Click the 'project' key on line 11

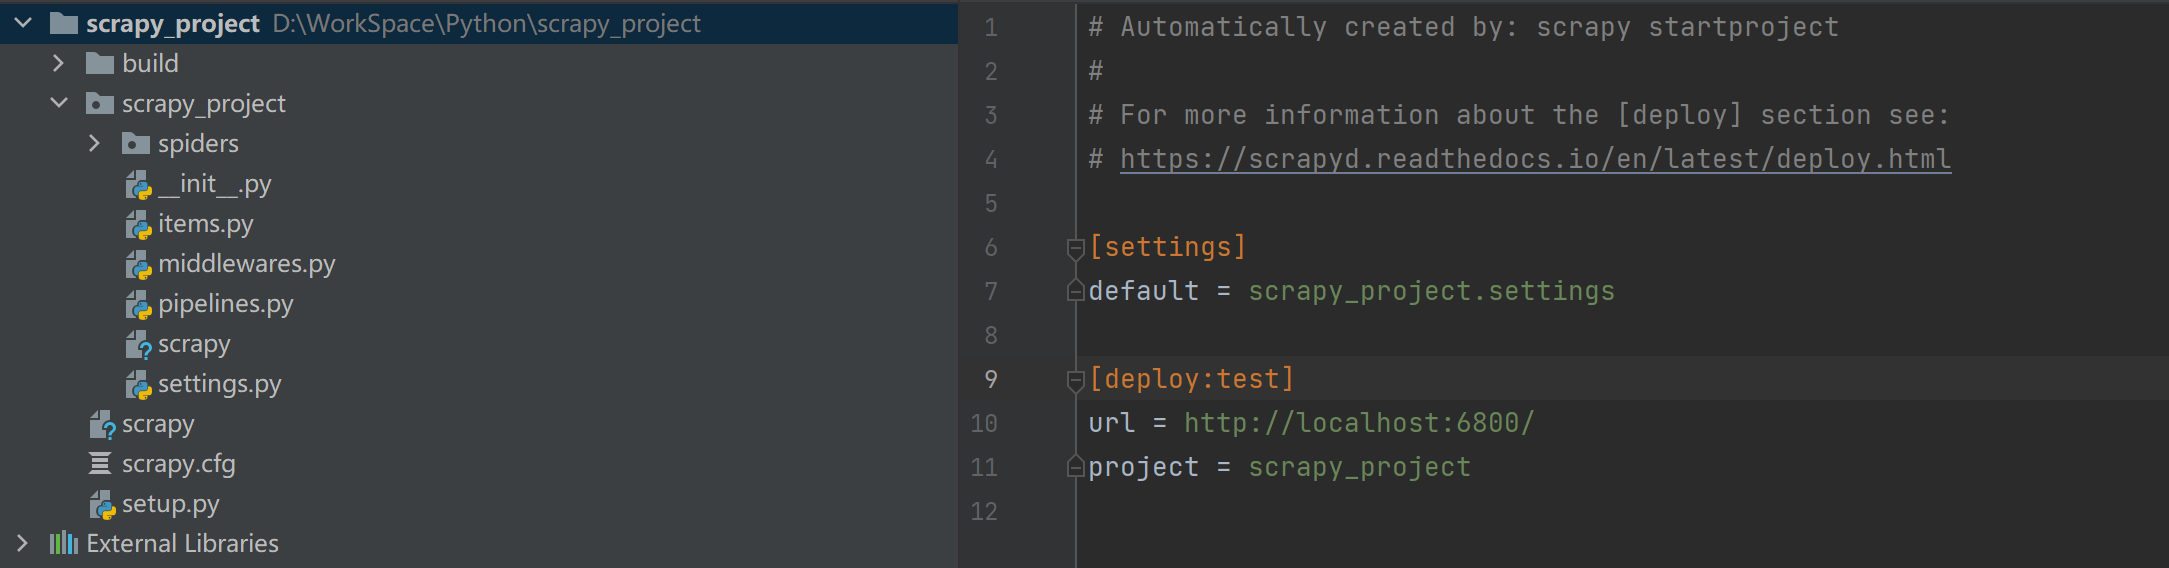tap(1143, 467)
